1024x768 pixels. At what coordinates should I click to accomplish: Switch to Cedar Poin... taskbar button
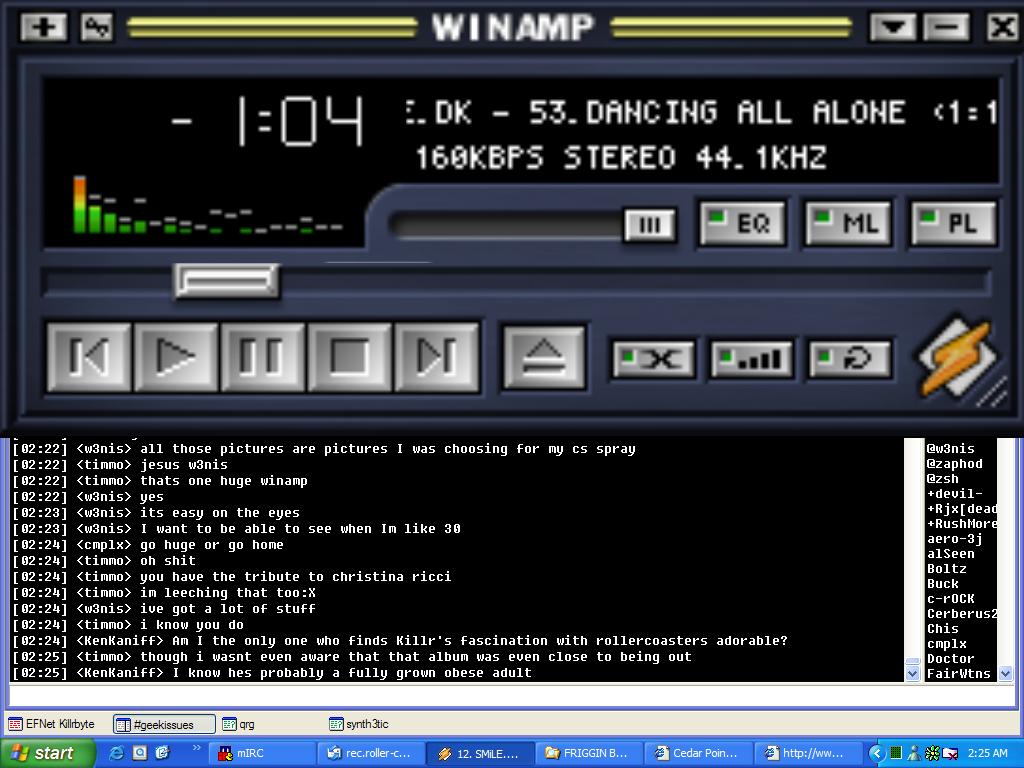tap(697, 754)
